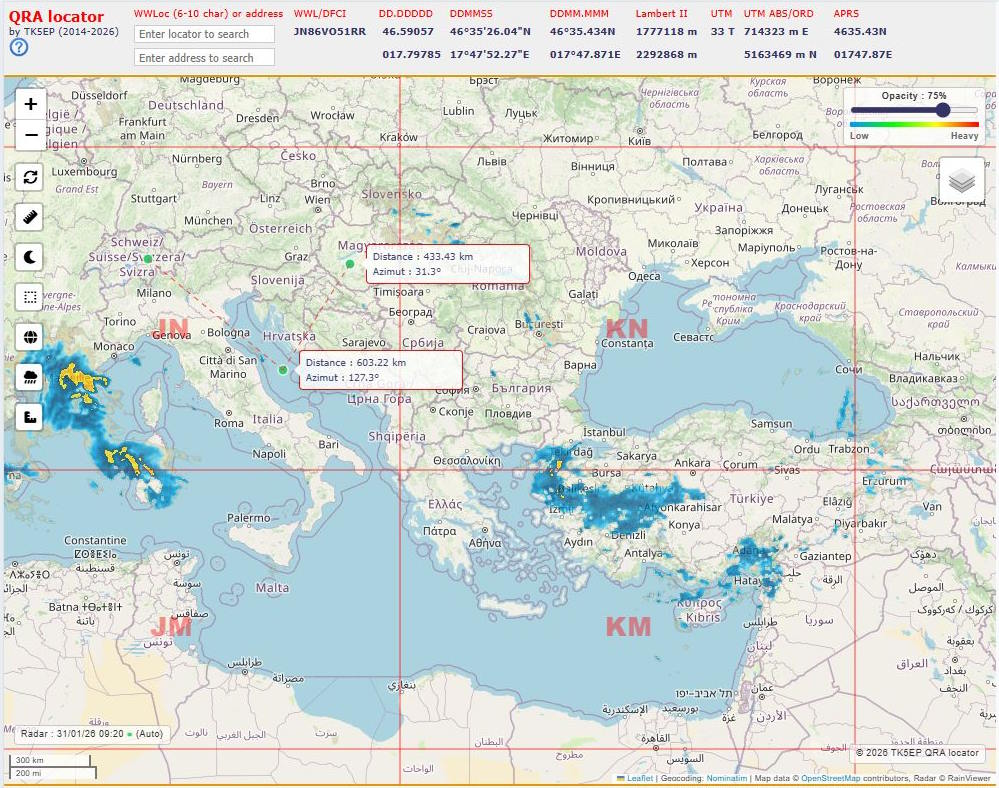
Task: Click the green marker in Hungary
Action: coord(350,264)
